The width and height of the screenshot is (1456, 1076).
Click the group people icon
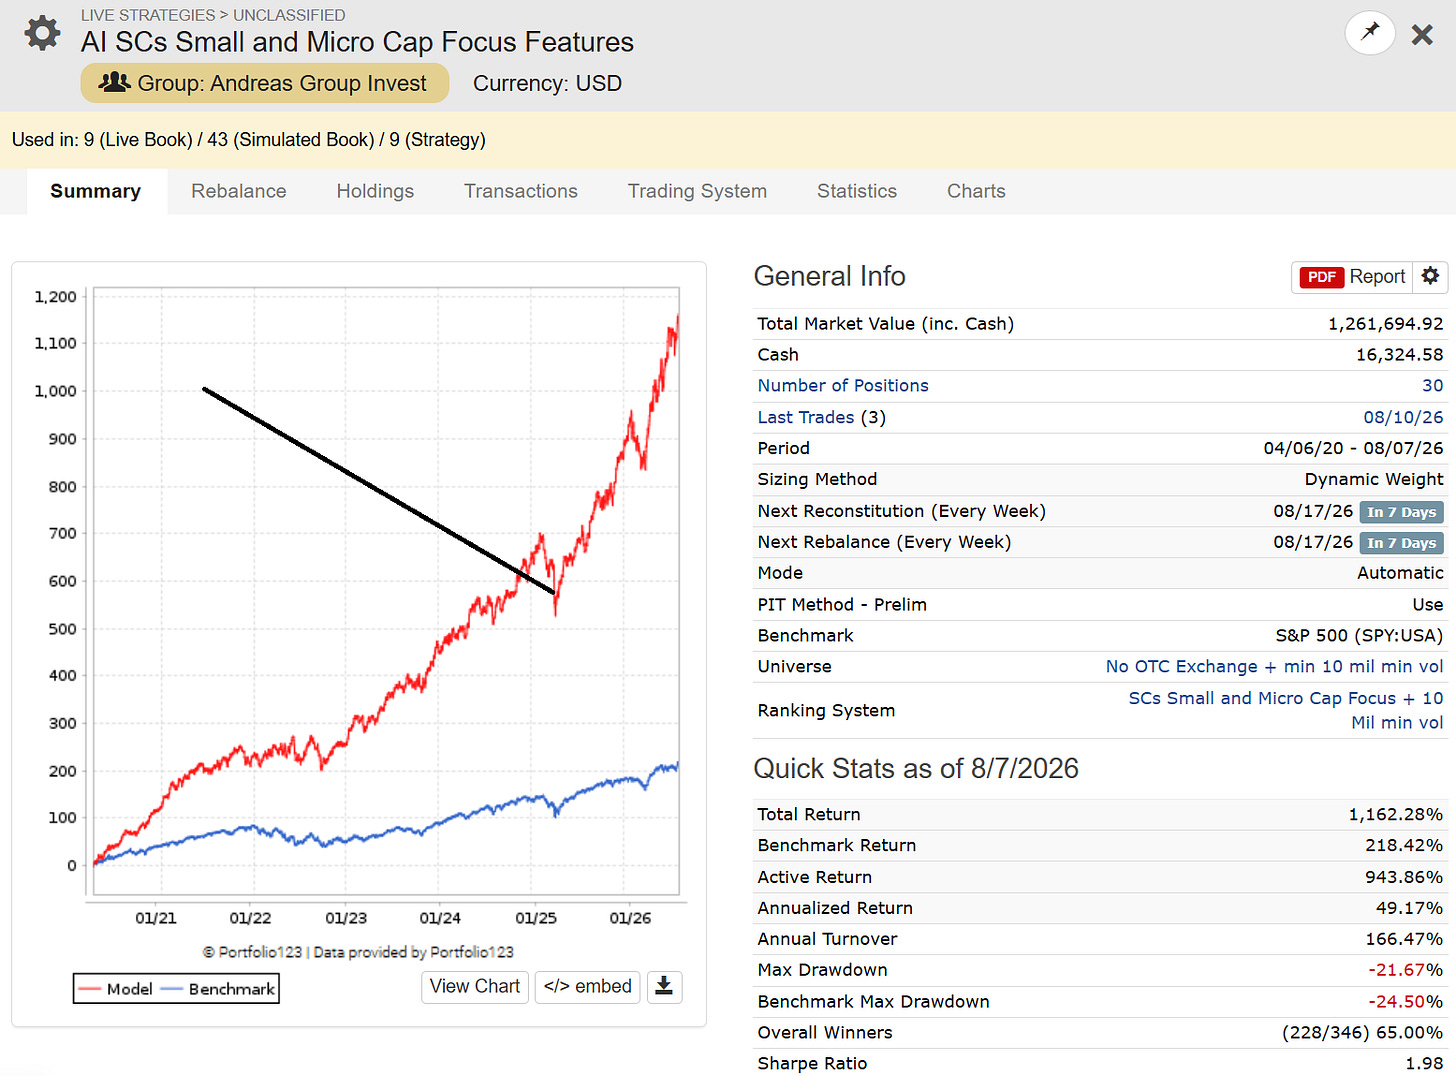point(115,83)
